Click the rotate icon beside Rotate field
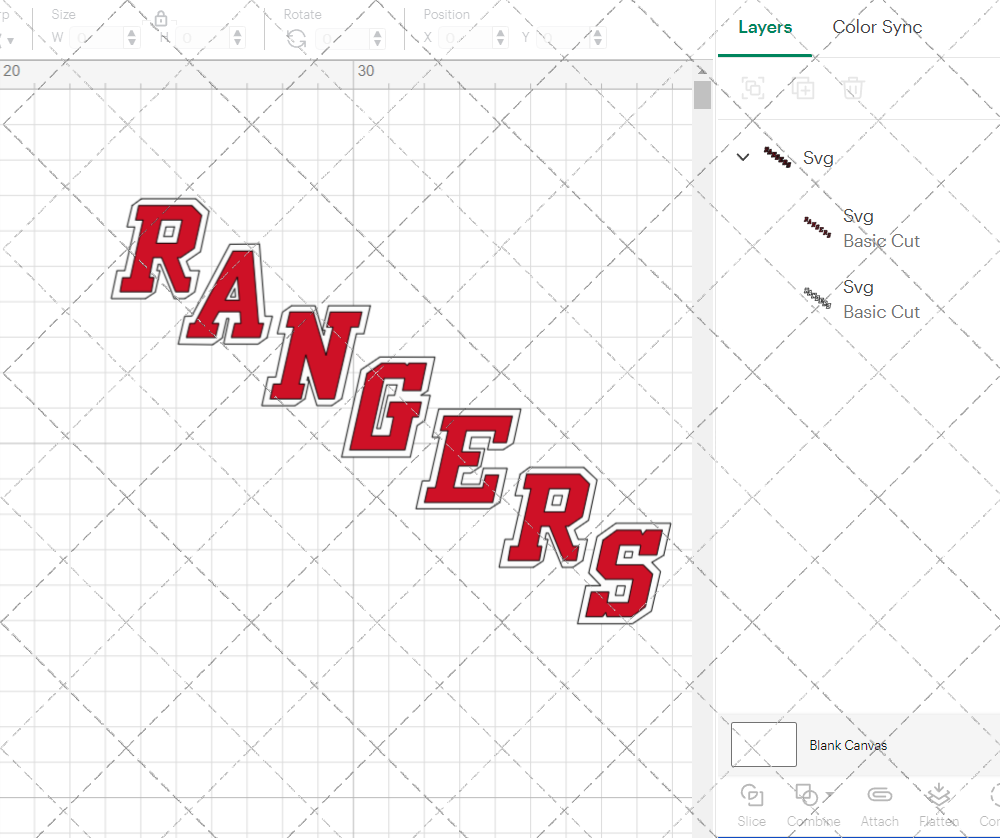 click(x=297, y=39)
